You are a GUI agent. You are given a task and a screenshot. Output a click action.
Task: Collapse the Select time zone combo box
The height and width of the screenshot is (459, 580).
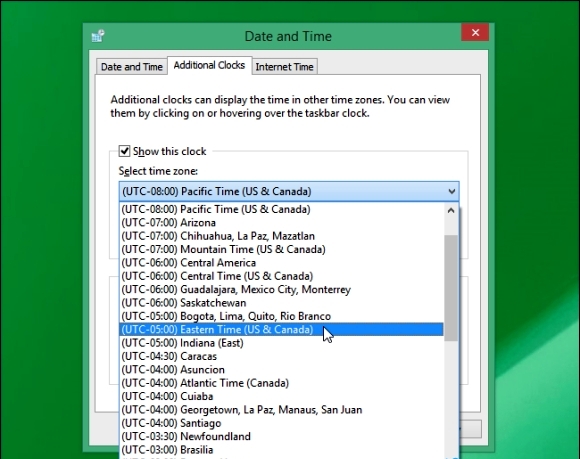(x=289, y=191)
